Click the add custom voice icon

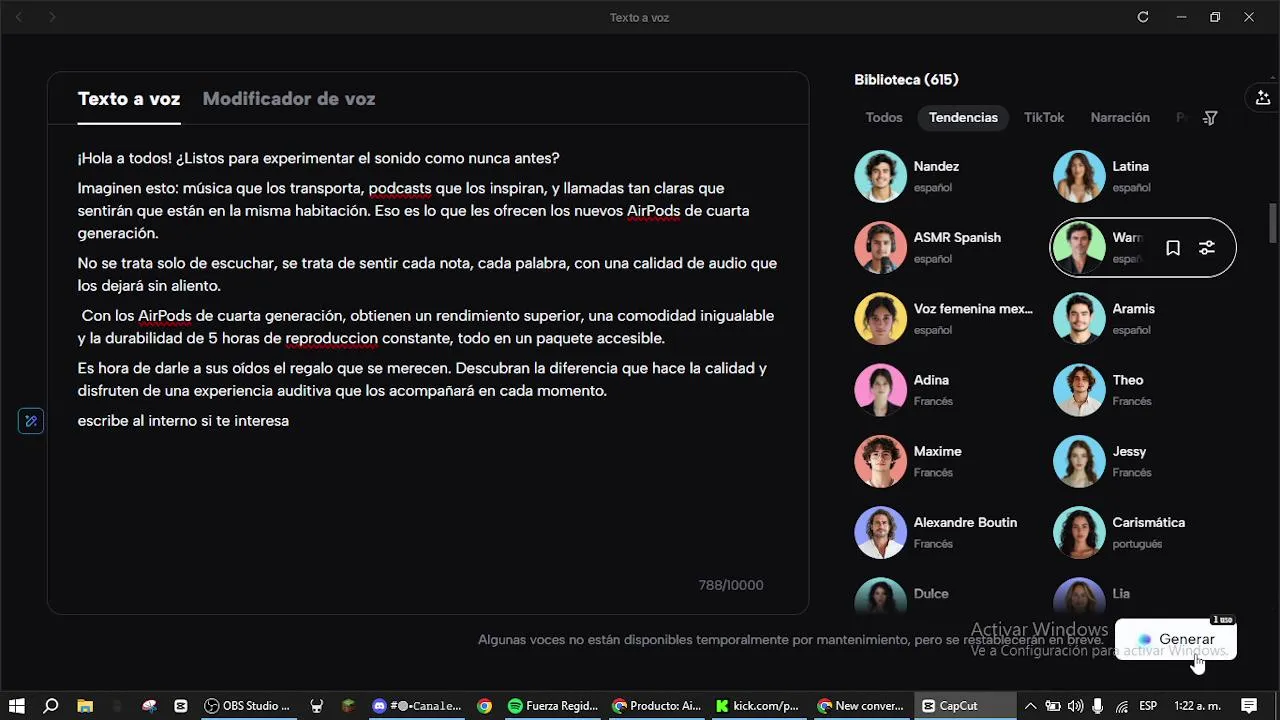(x=1263, y=98)
